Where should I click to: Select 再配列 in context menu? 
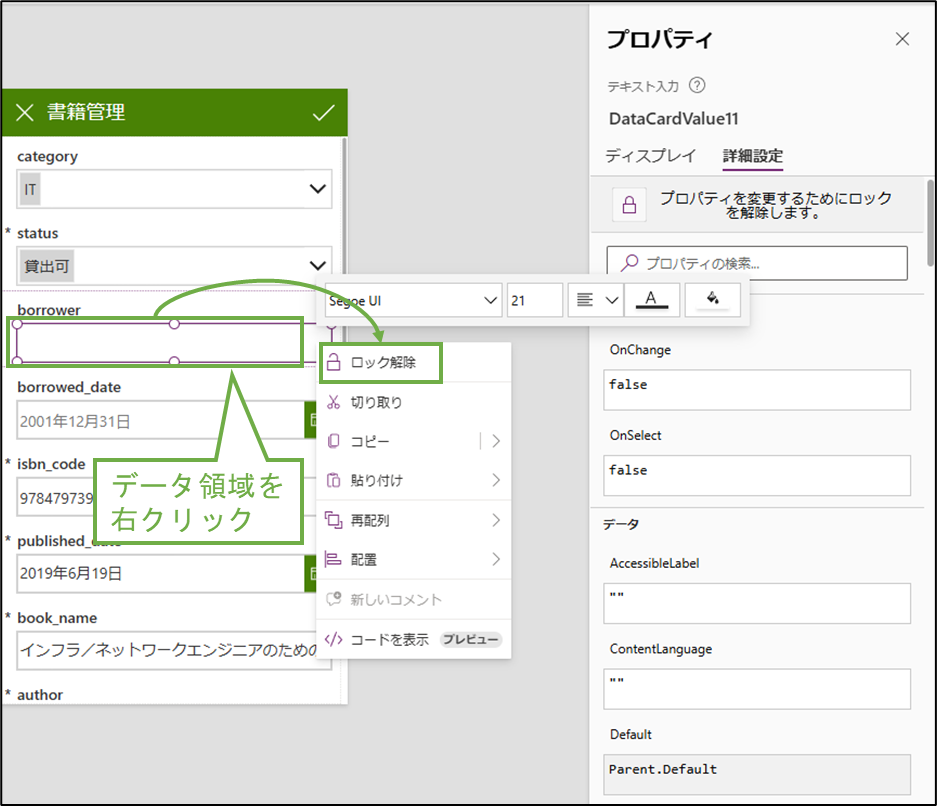(414, 520)
